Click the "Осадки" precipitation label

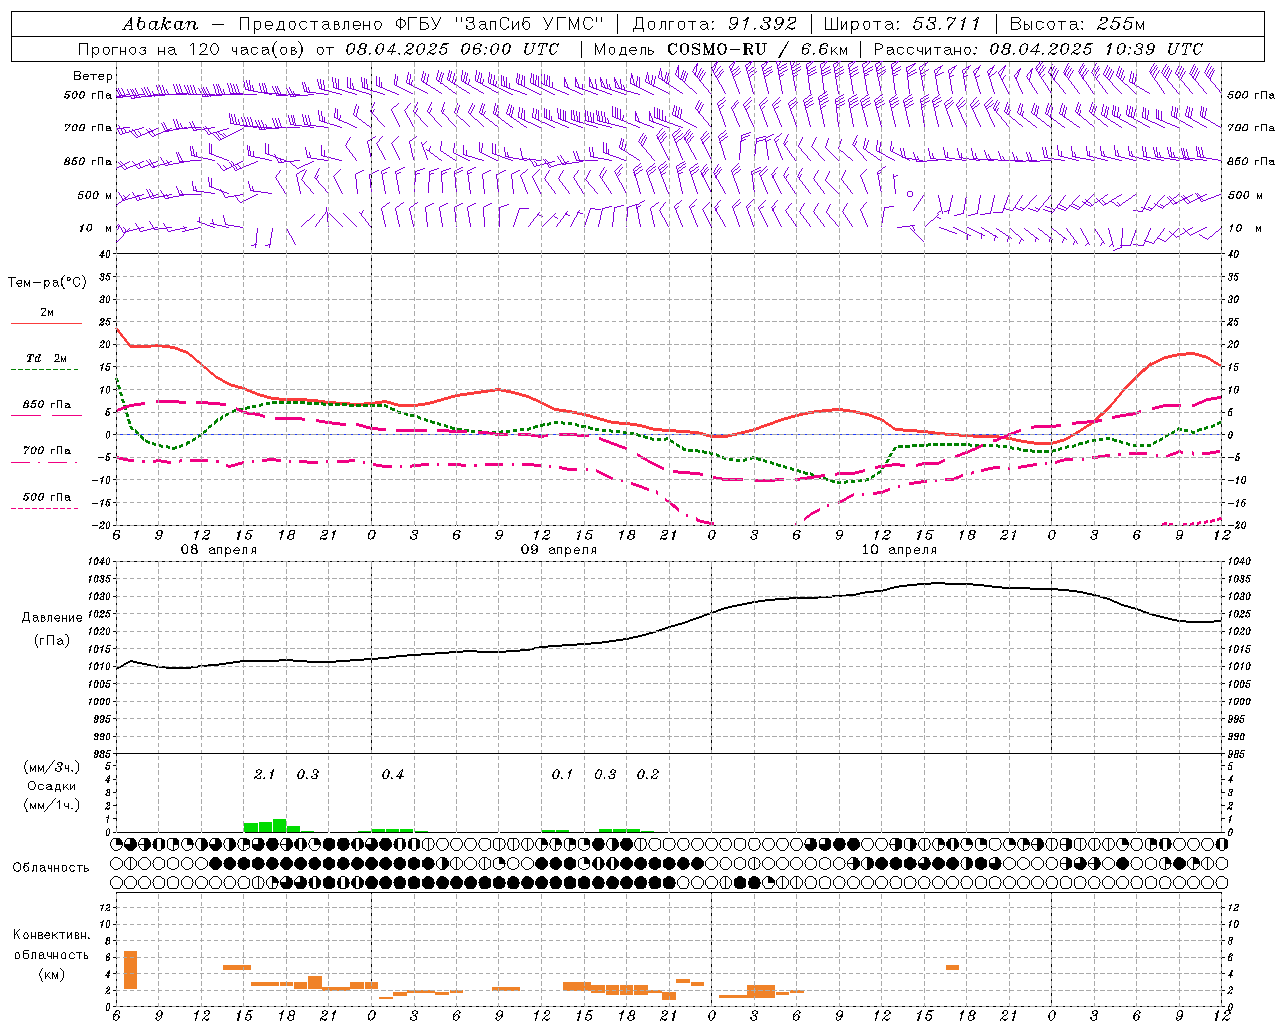[52, 786]
